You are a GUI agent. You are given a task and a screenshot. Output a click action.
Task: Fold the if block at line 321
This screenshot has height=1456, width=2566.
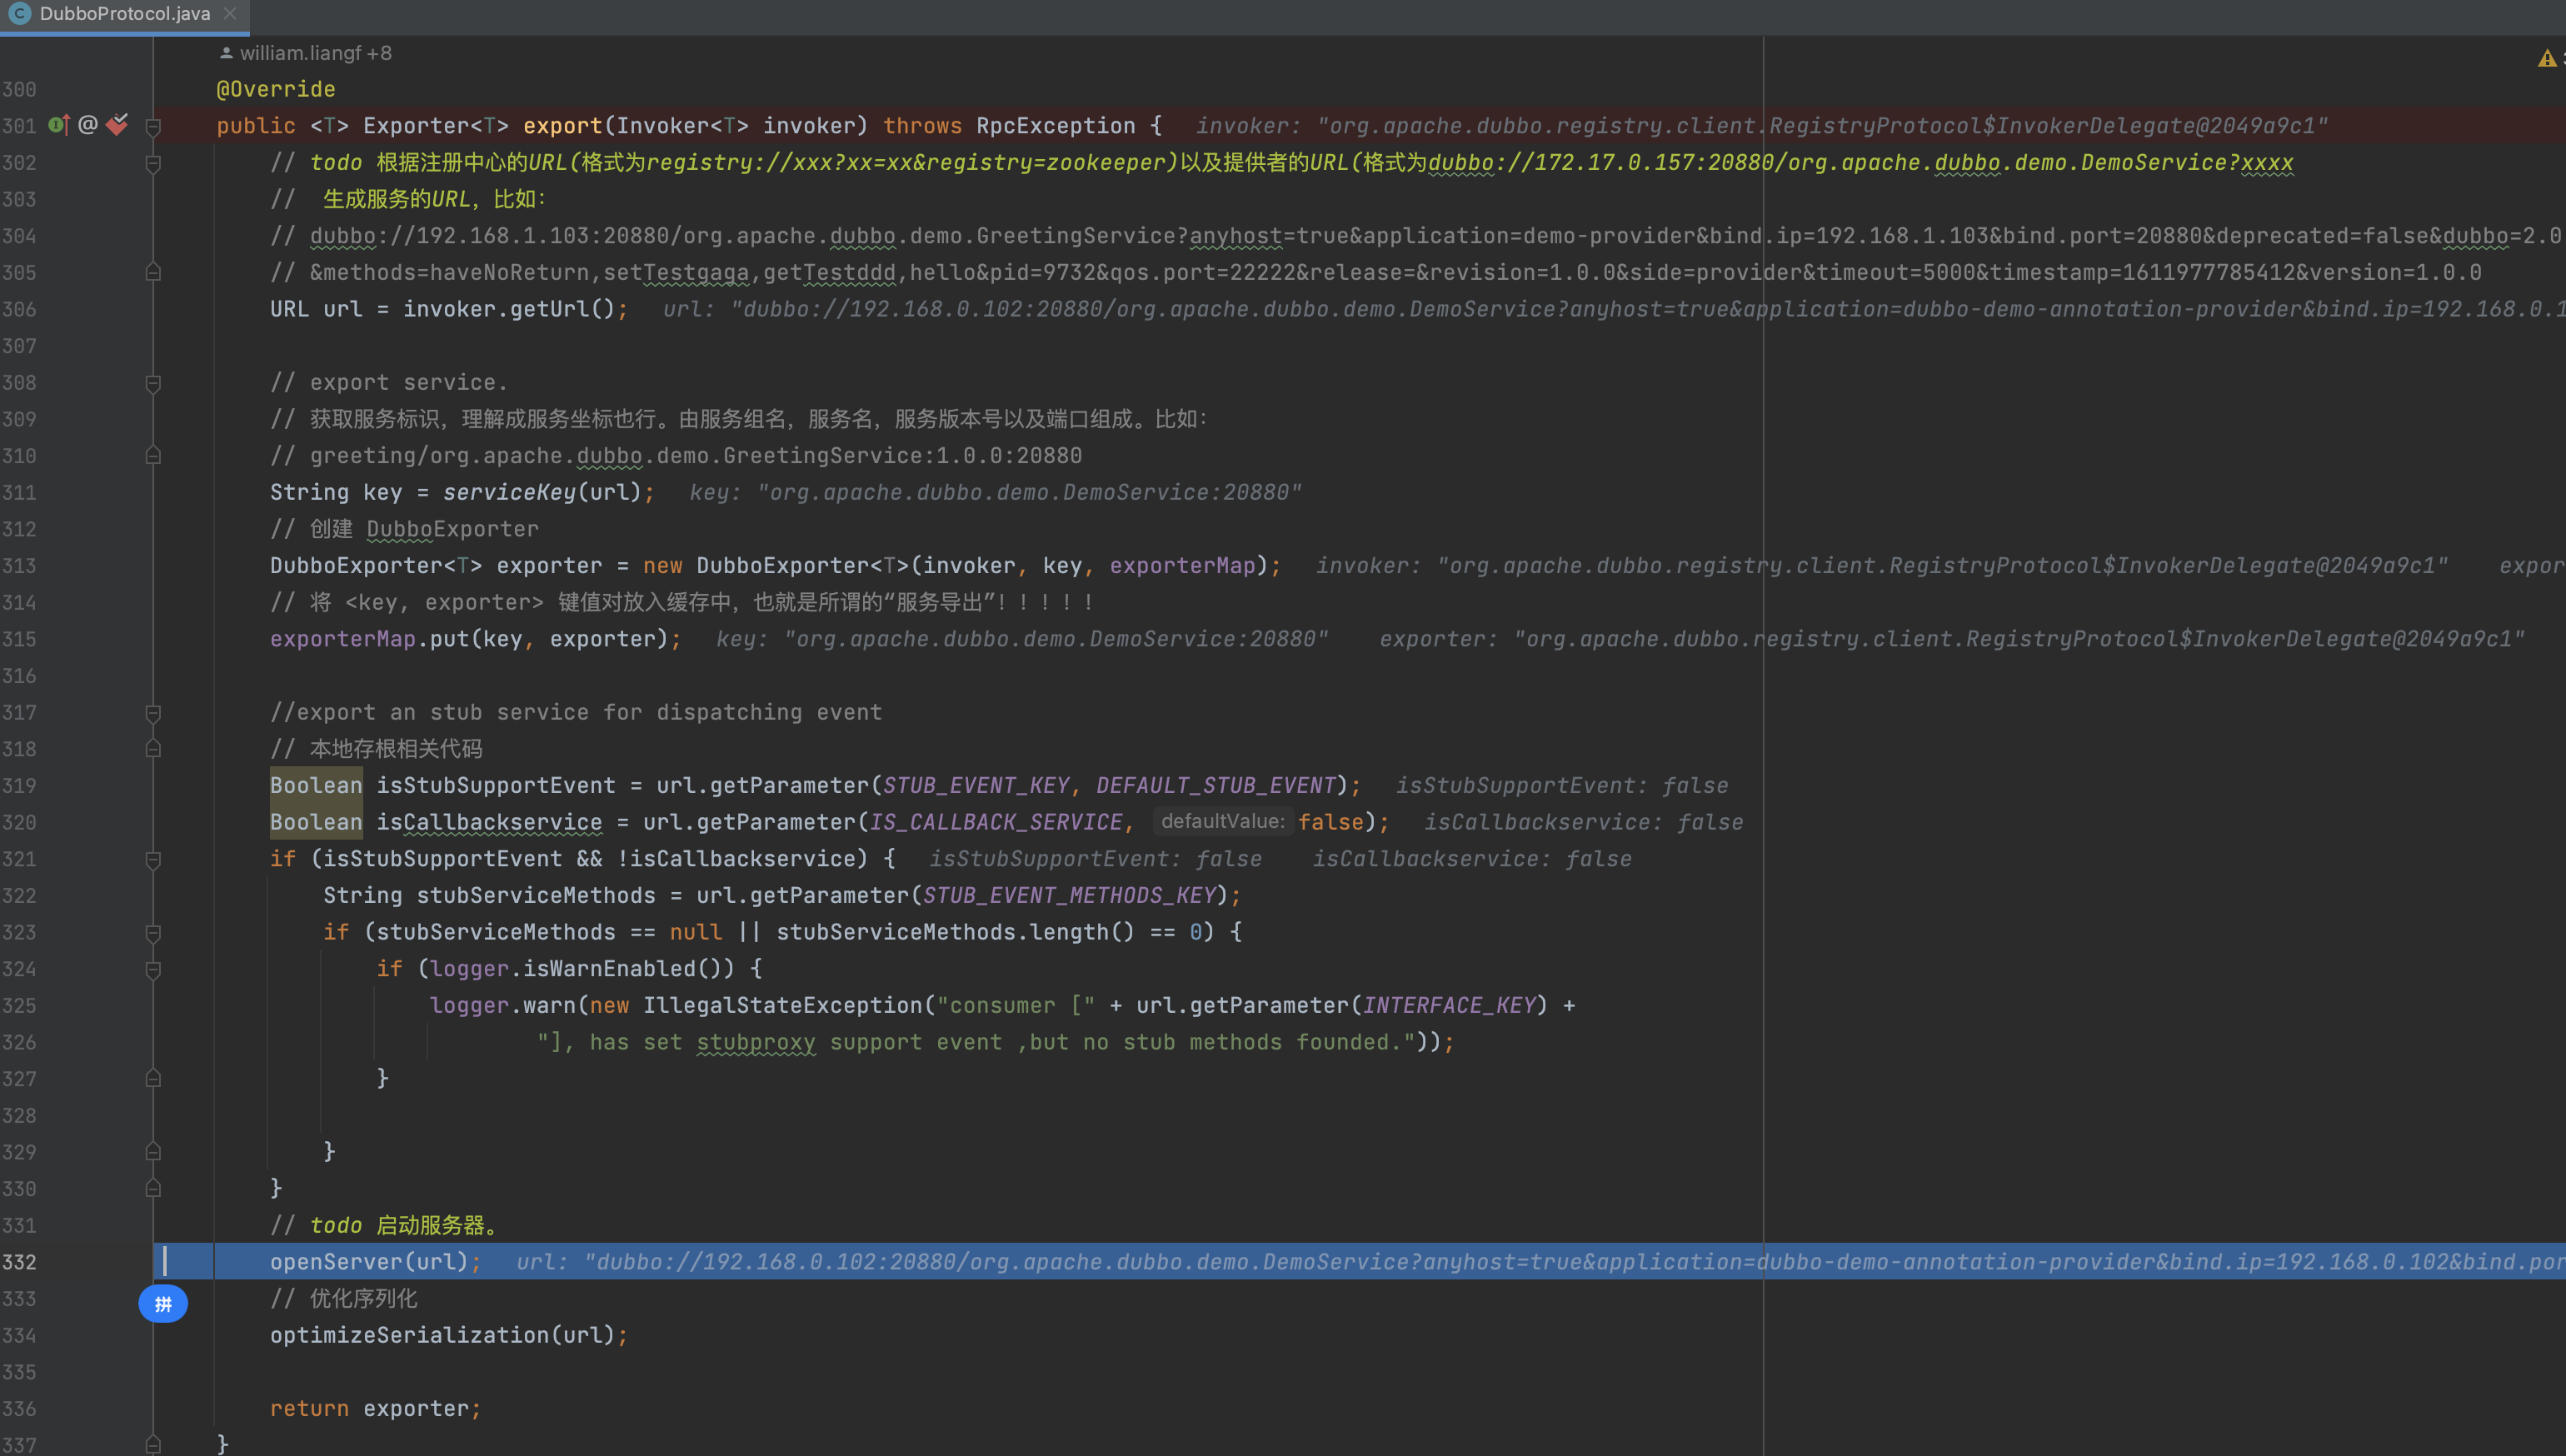(153, 860)
